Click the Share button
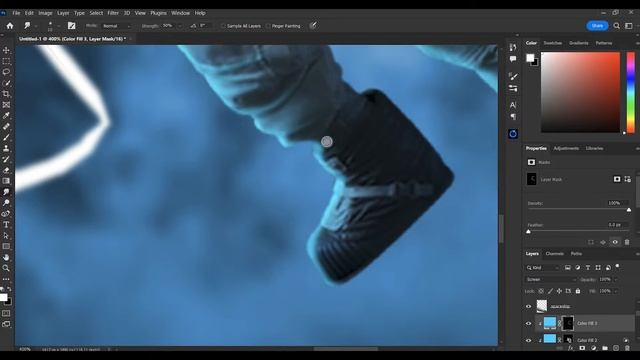 597,26
